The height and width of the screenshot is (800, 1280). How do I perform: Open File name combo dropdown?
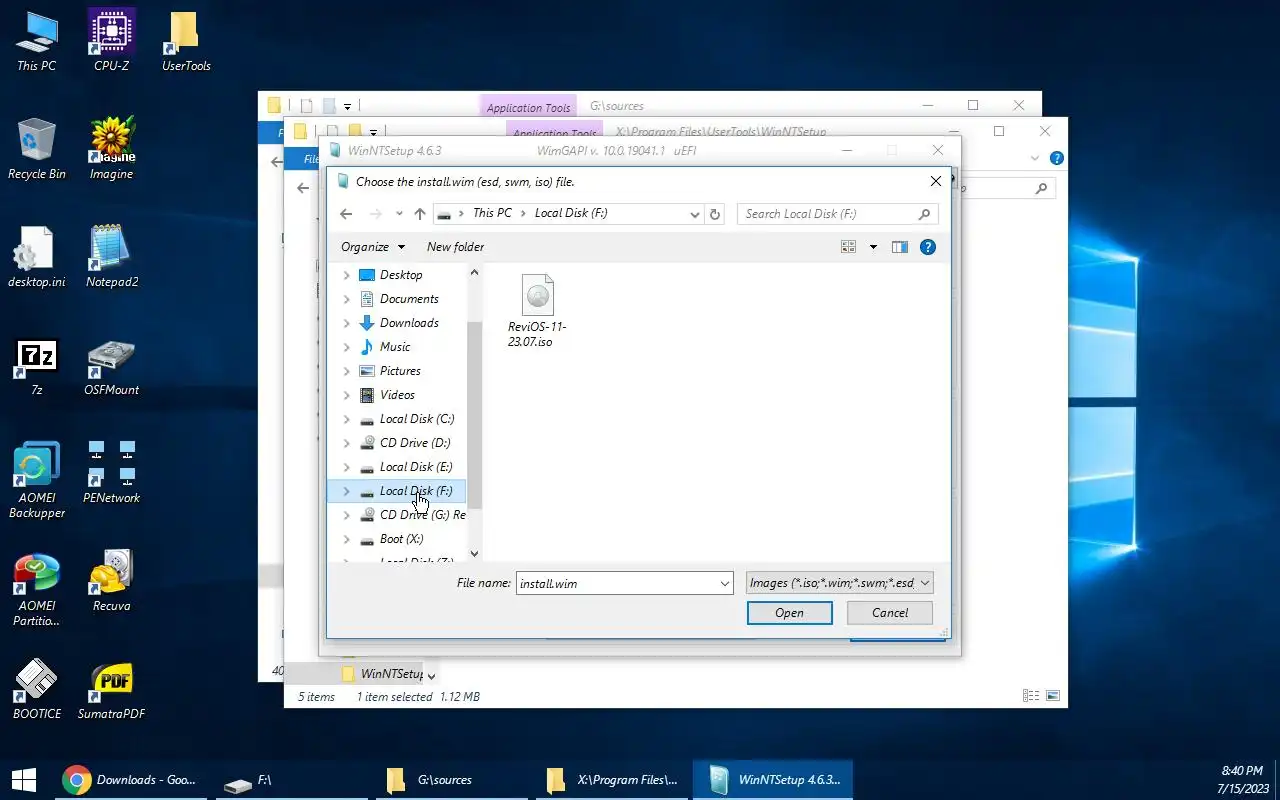(725, 584)
